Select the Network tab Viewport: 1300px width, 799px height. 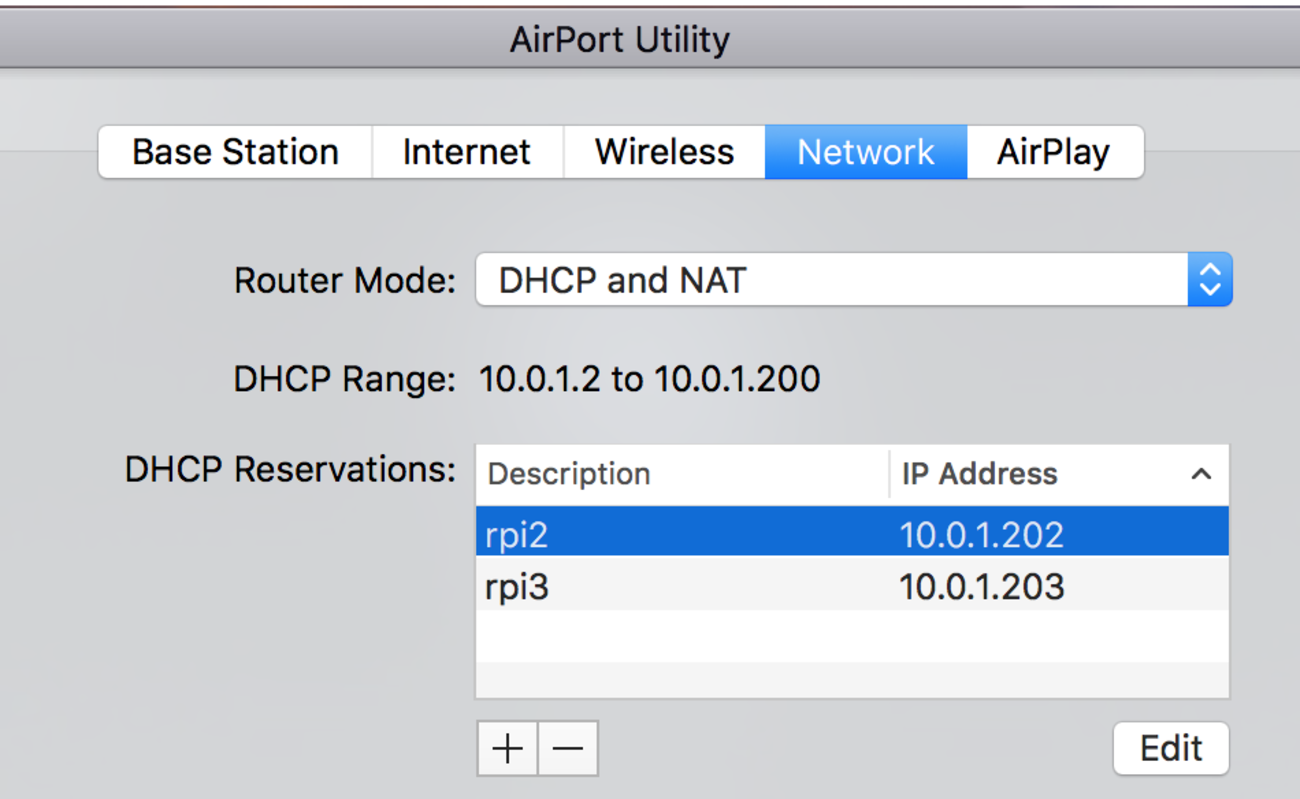866,152
